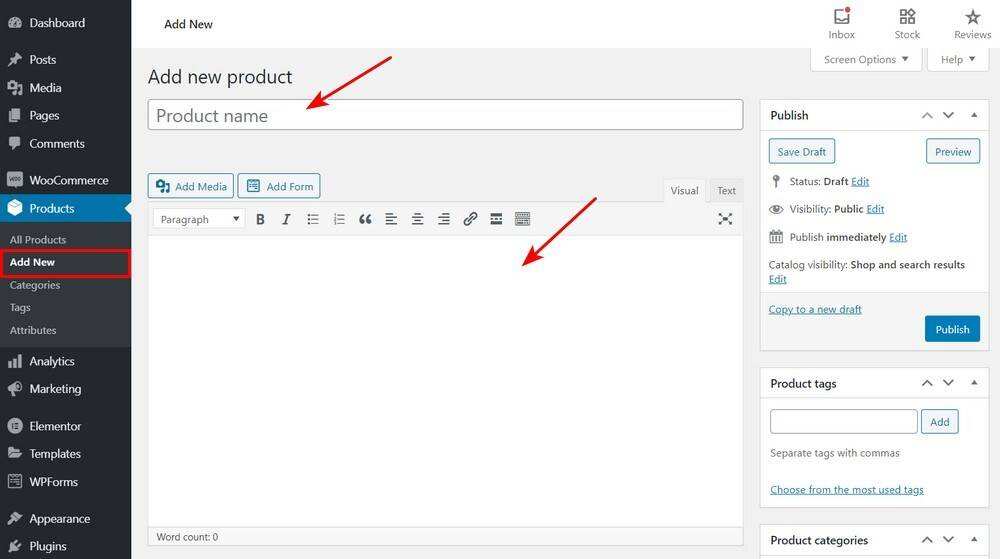Create a bulleted list
The image size is (1000, 559).
(312, 219)
